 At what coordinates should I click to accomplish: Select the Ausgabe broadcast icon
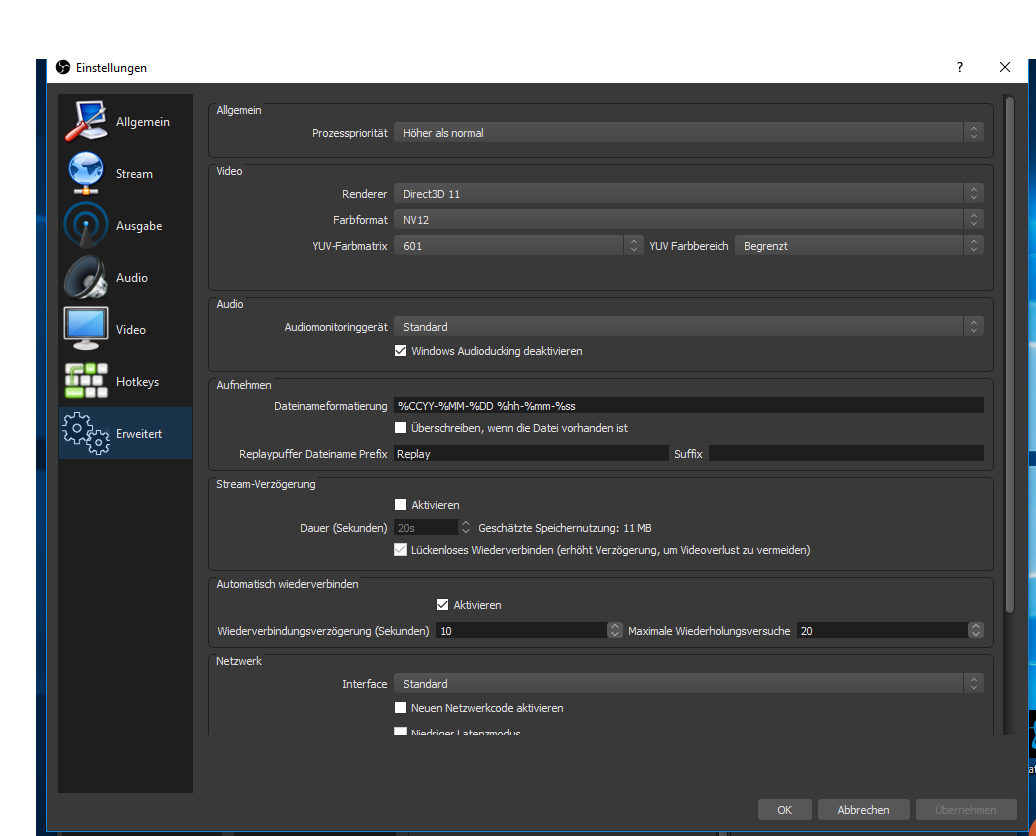(x=86, y=226)
